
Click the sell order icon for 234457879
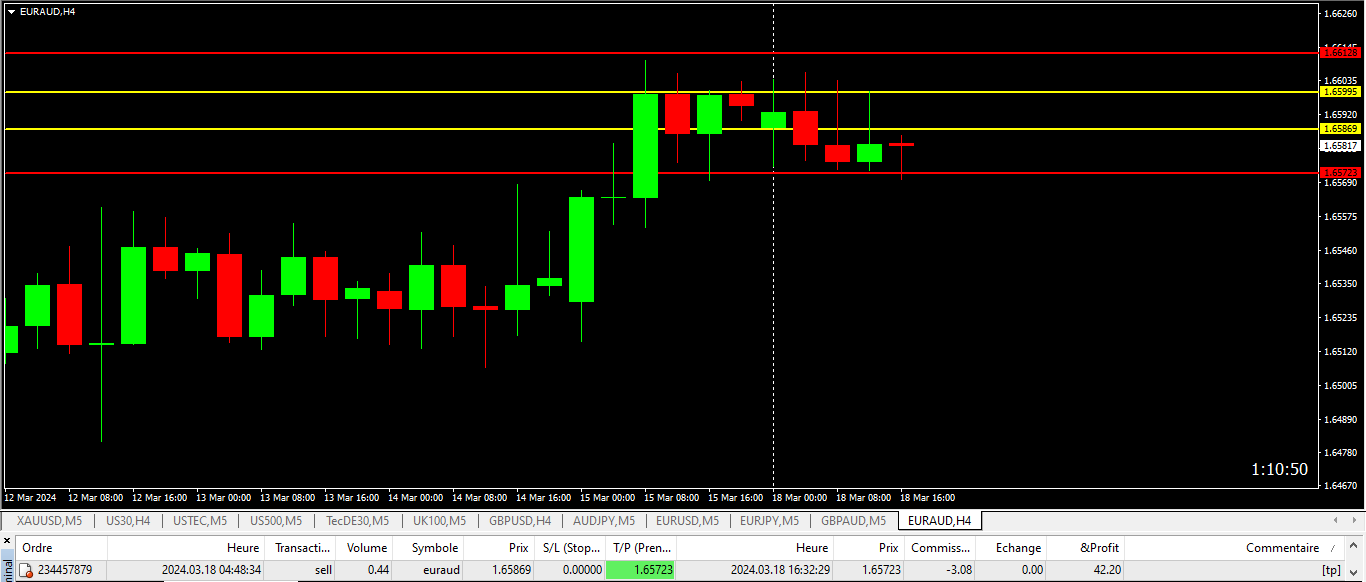[27, 570]
